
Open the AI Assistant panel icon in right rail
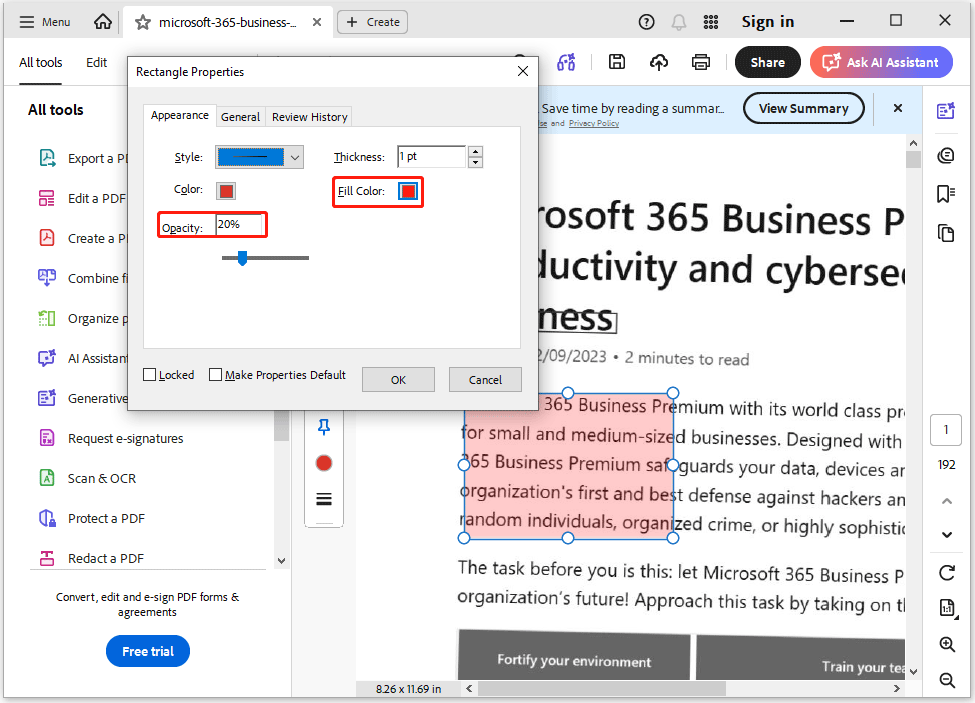tap(946, 111)
